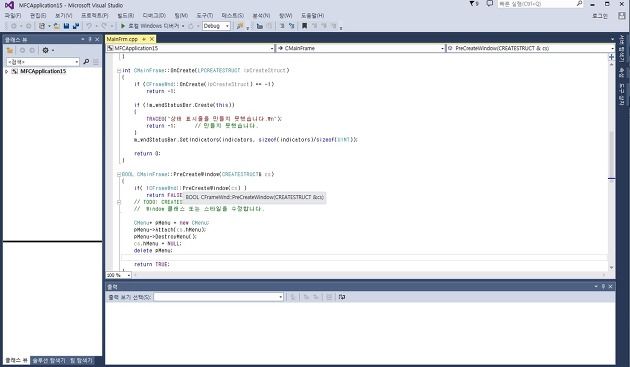Click clear all icon in Output toolbar
Viewport: 630px width, 367px height.
point(329,297)
